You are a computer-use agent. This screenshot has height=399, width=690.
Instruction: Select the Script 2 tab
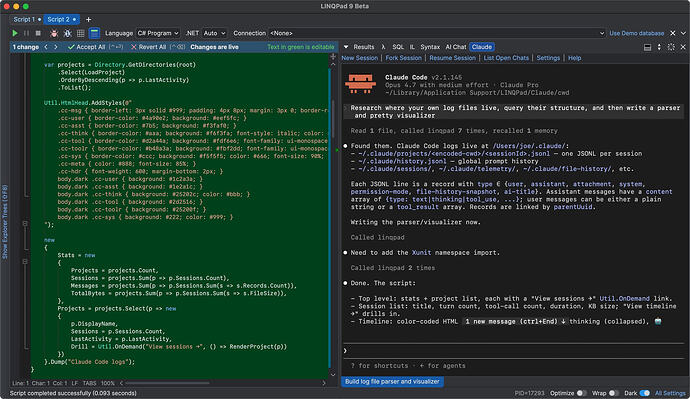(x=61, y=19)
